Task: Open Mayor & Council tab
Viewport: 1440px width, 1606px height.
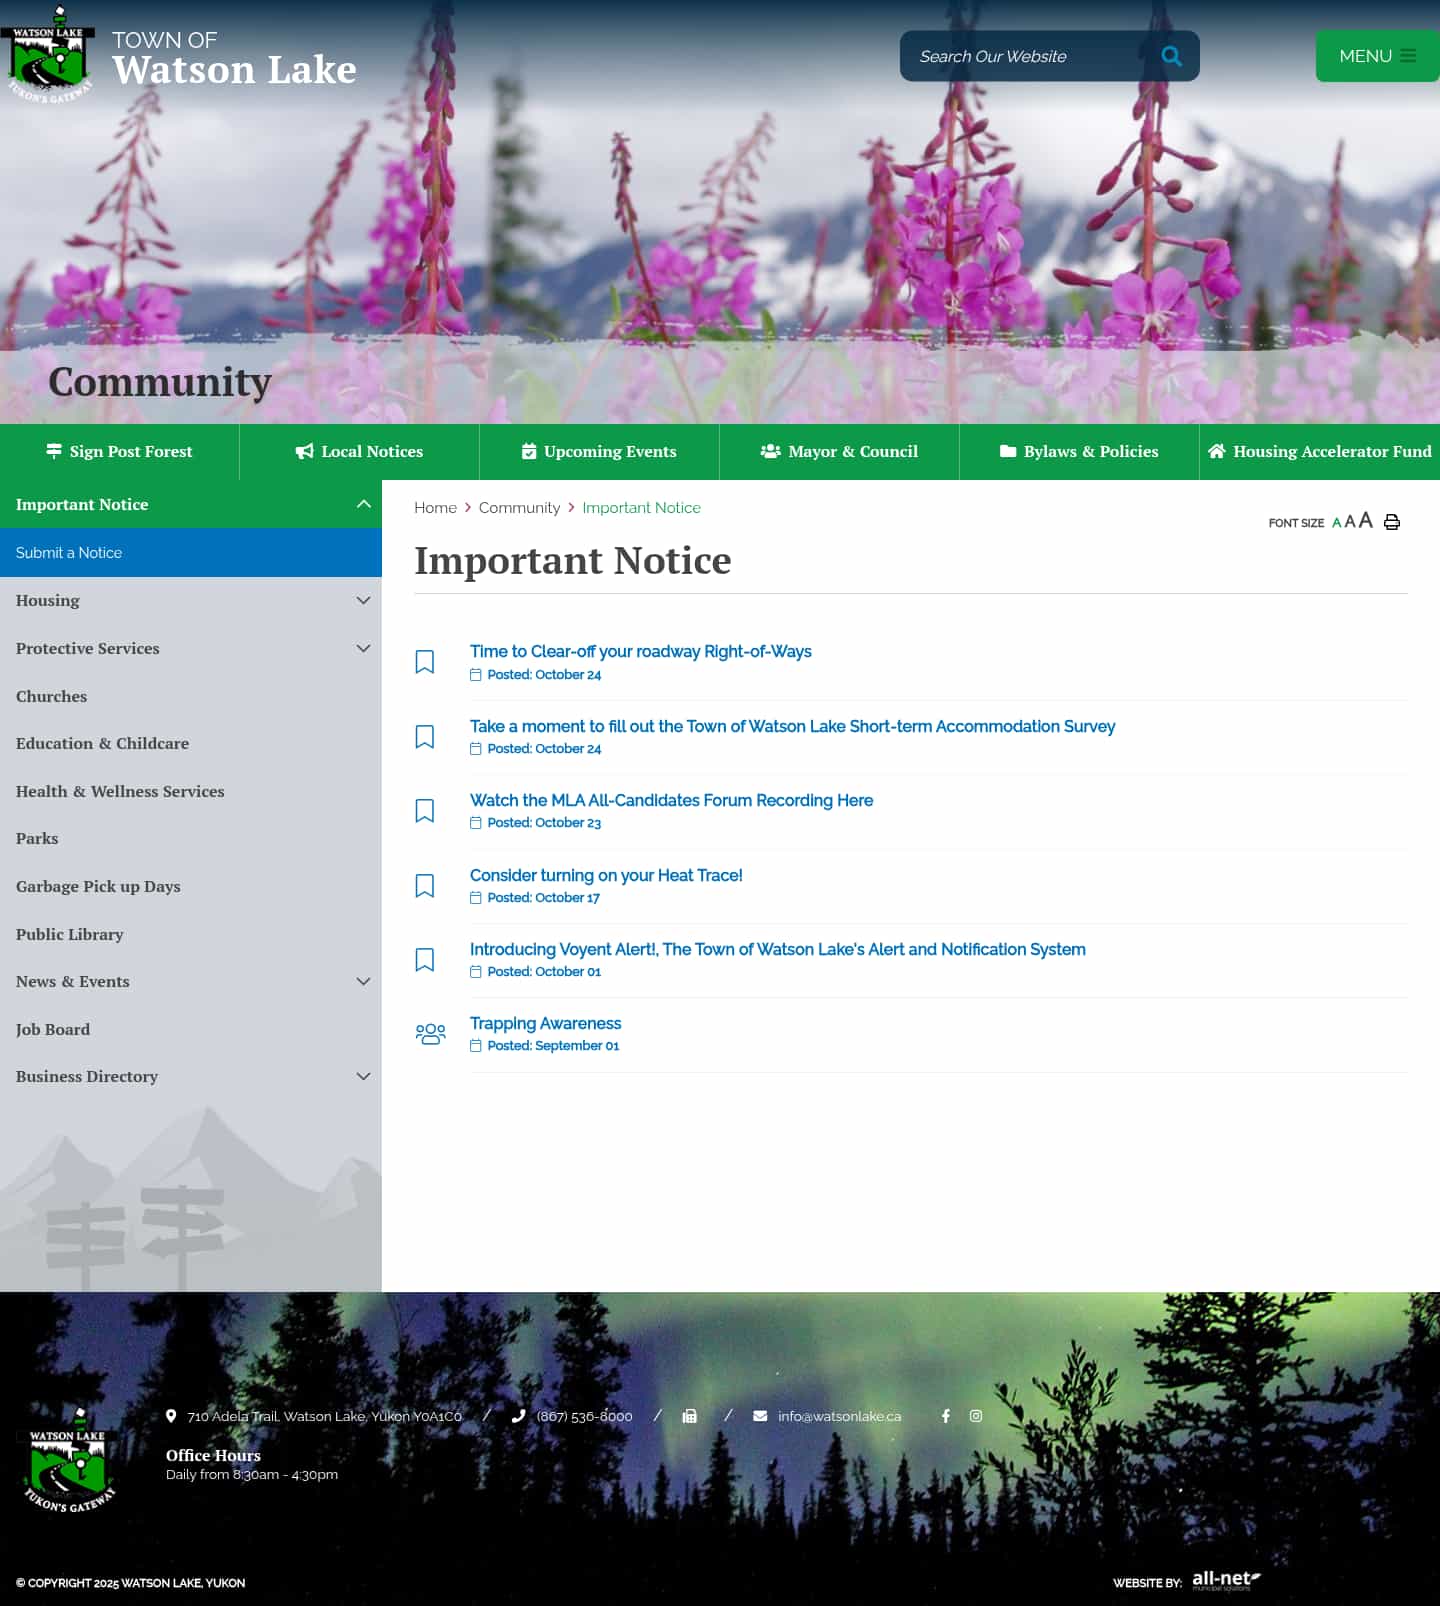Action: [840, 452]
